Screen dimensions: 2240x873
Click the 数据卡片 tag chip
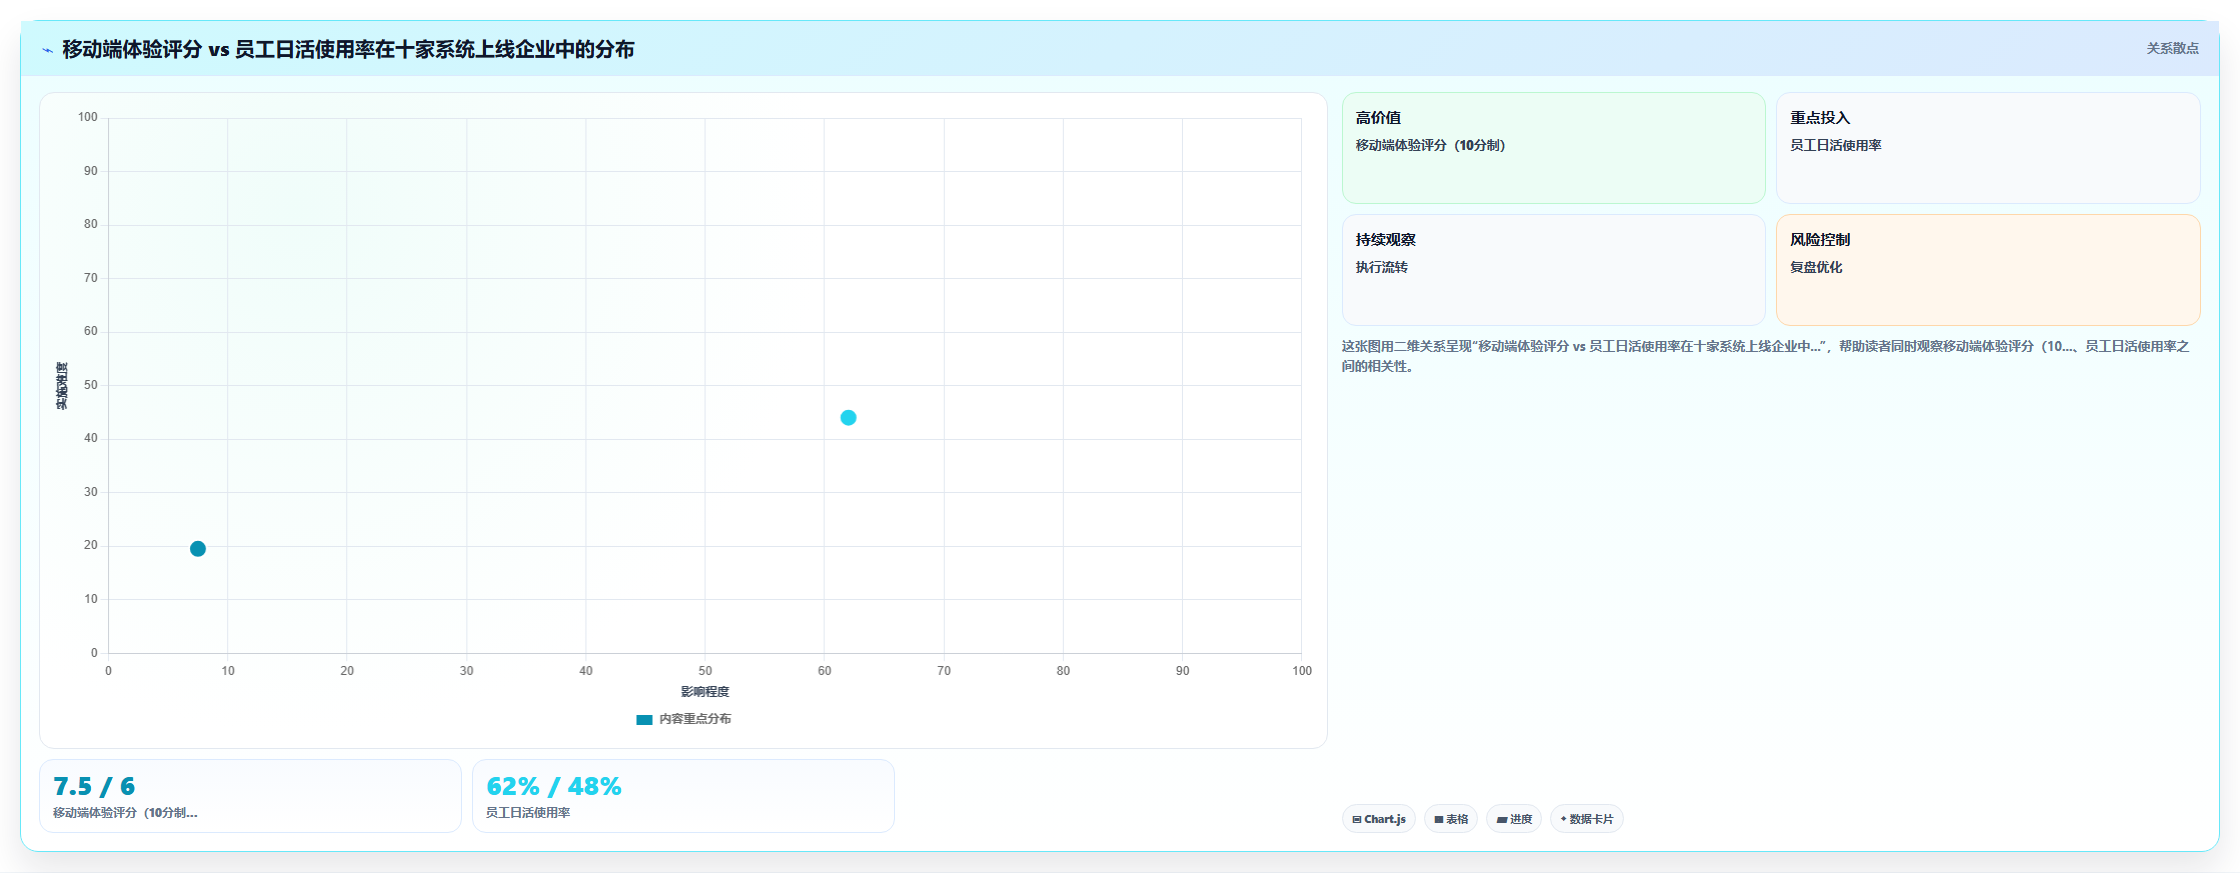tap(1586, 819)
